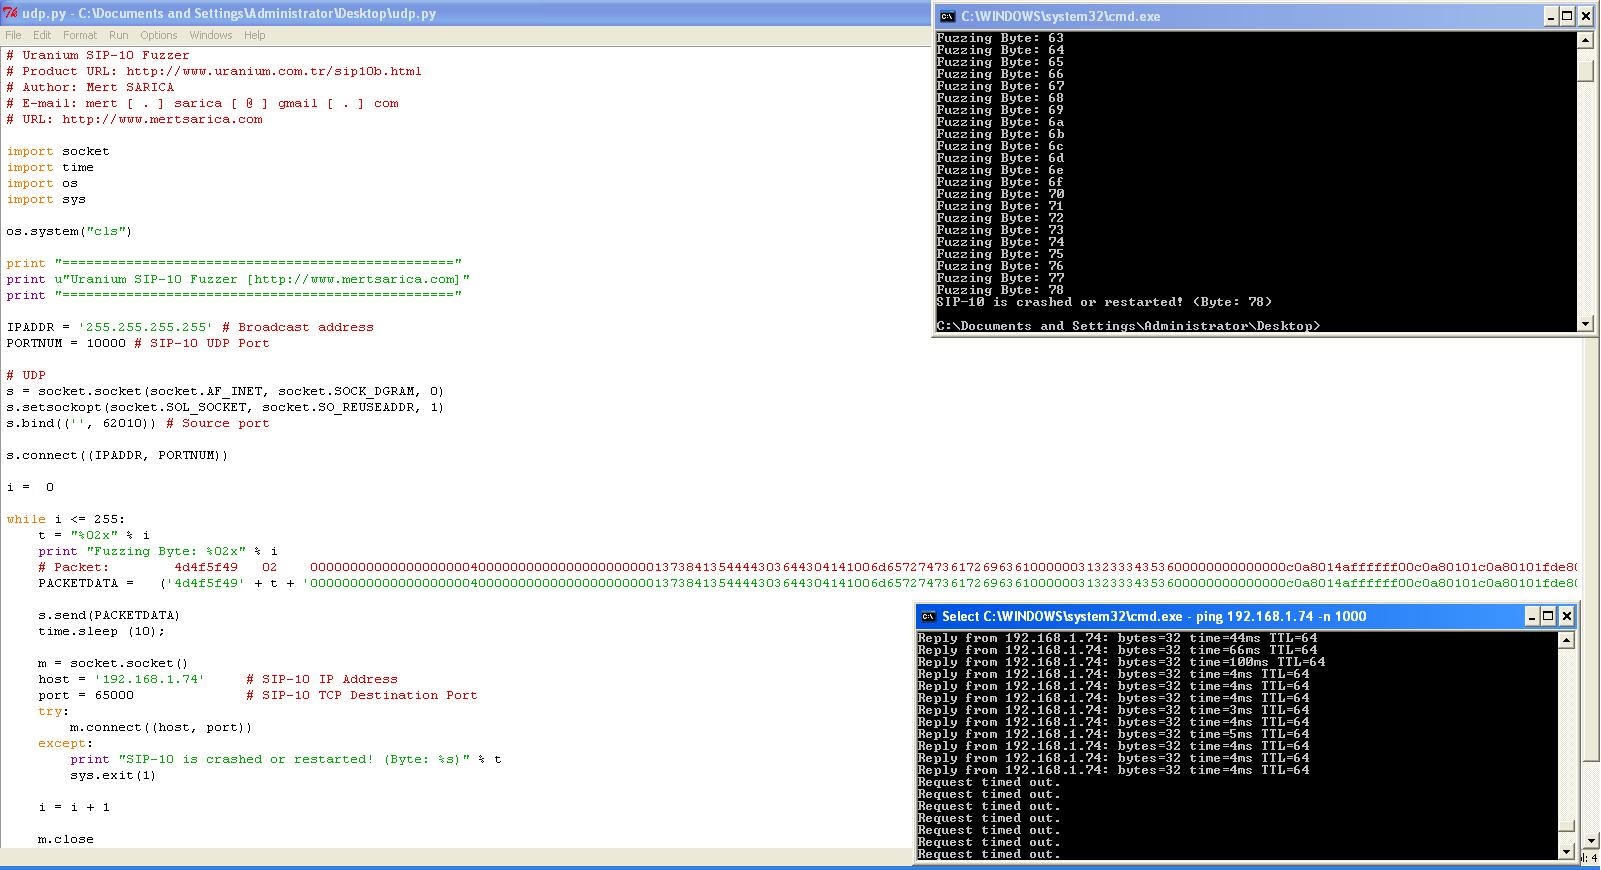Image resolution: width=1601 pixels, height=870 pixels.
Task: Click the os.system("cls") line
Action: 68,231
